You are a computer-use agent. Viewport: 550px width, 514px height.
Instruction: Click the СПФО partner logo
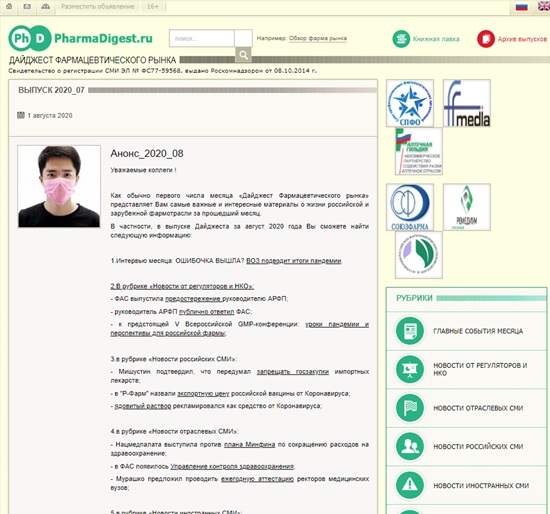click(410, 103)
